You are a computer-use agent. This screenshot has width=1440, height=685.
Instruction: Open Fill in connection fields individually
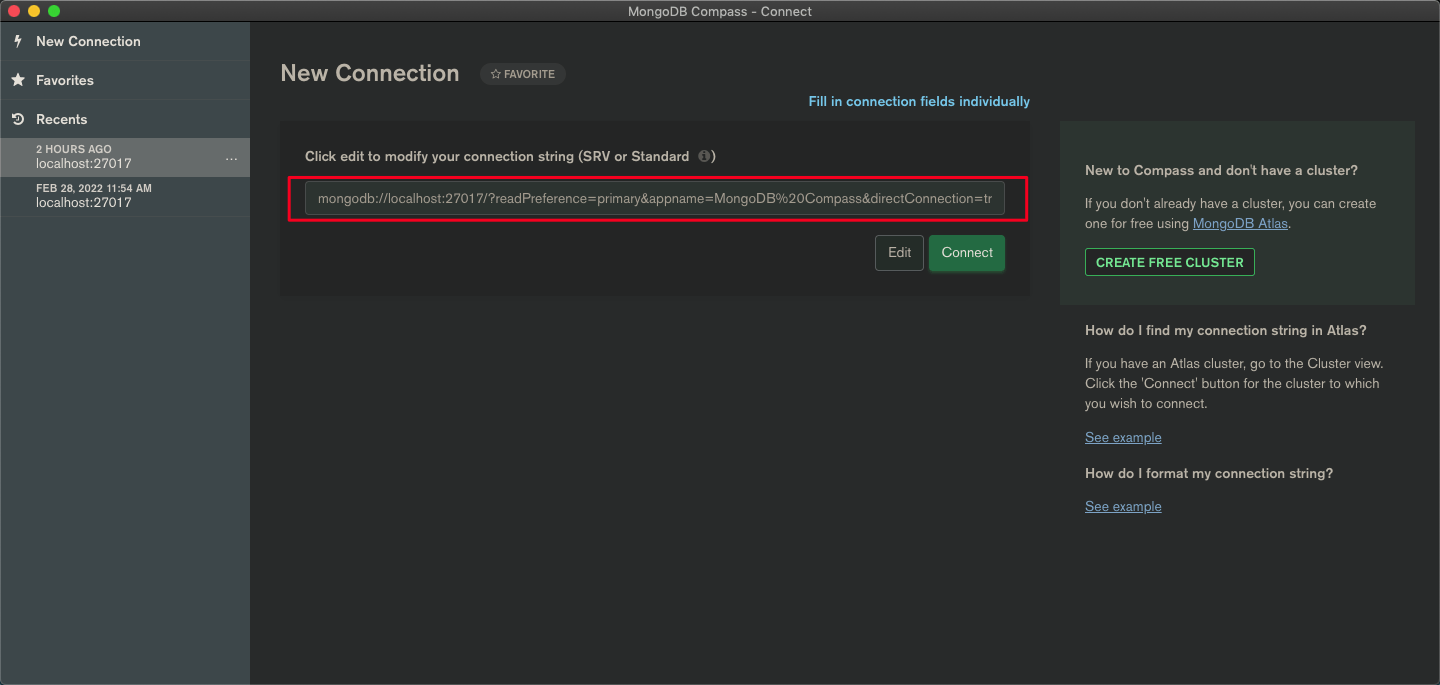coord(918,101)
